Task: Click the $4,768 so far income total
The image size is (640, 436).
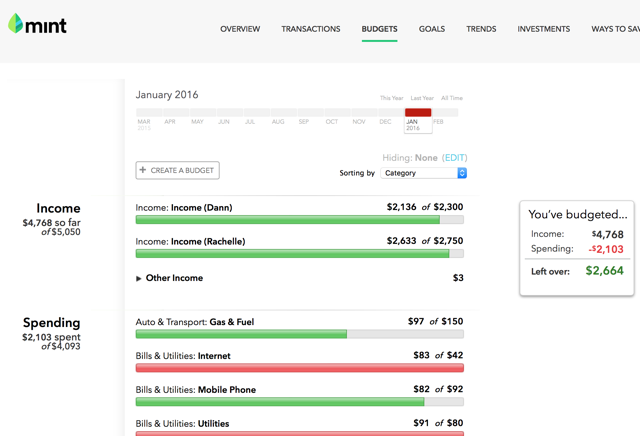Action: pos(51,223)
